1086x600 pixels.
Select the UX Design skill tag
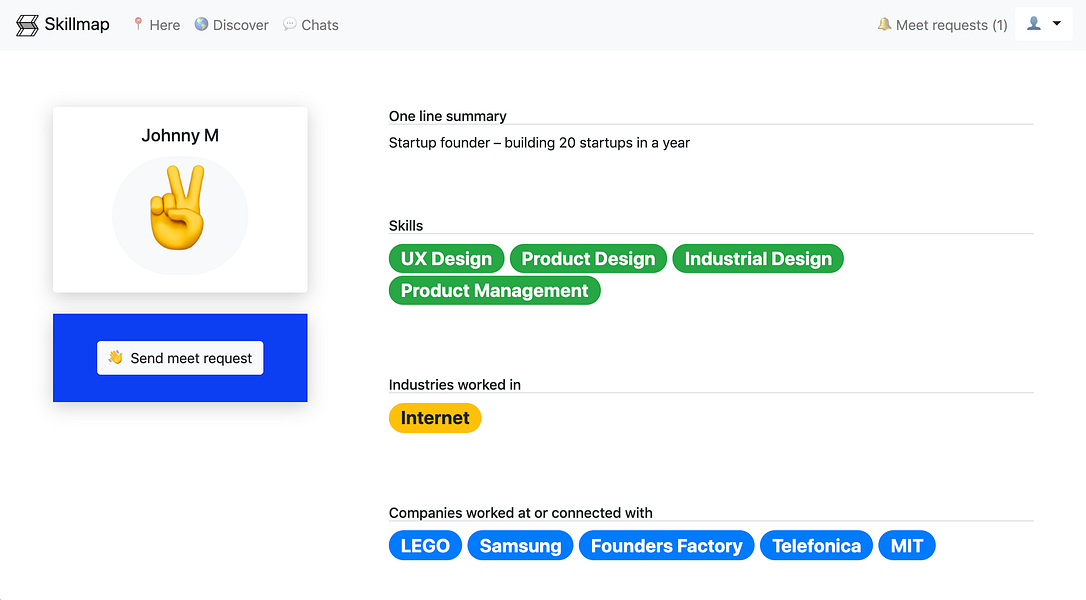[446, 259]
